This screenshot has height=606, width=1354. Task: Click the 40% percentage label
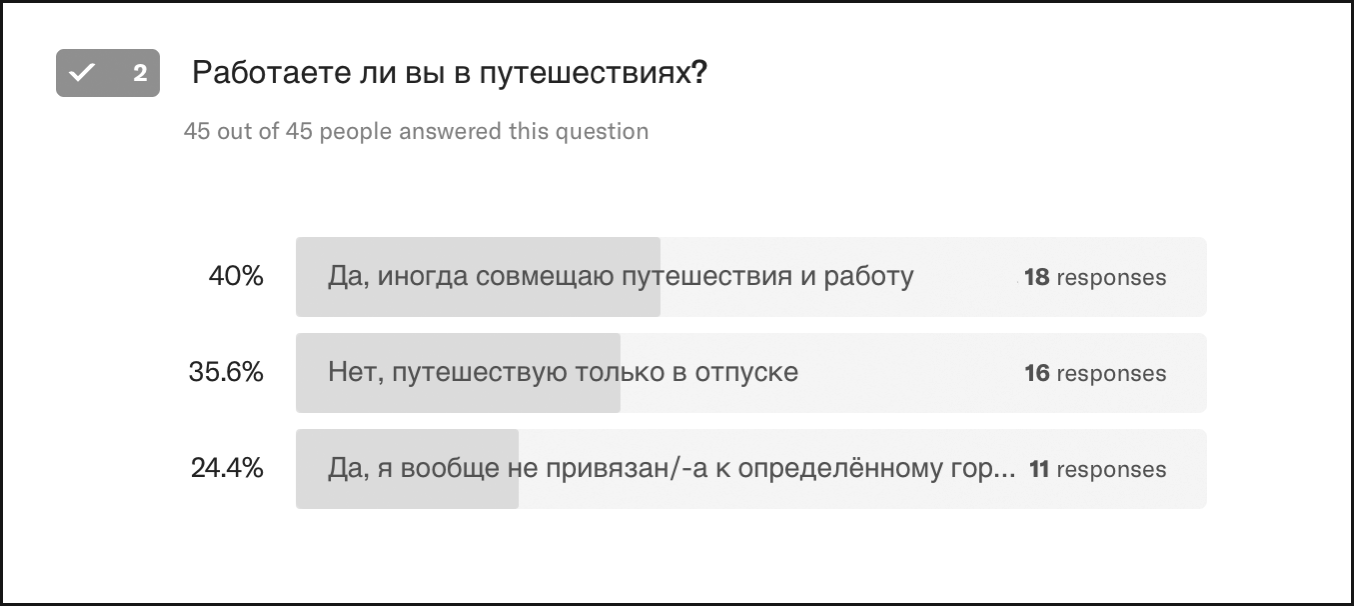click(x=236, y=277)
